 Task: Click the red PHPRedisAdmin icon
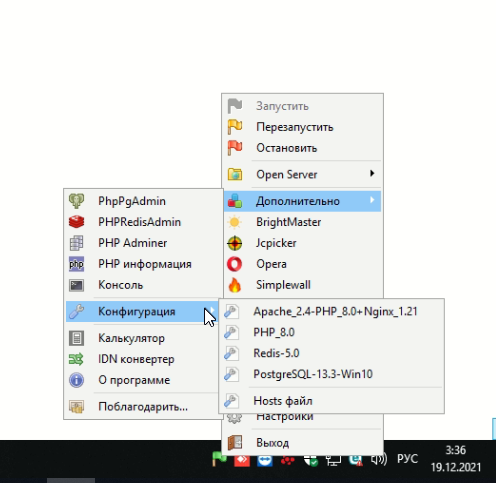point(76,222)
